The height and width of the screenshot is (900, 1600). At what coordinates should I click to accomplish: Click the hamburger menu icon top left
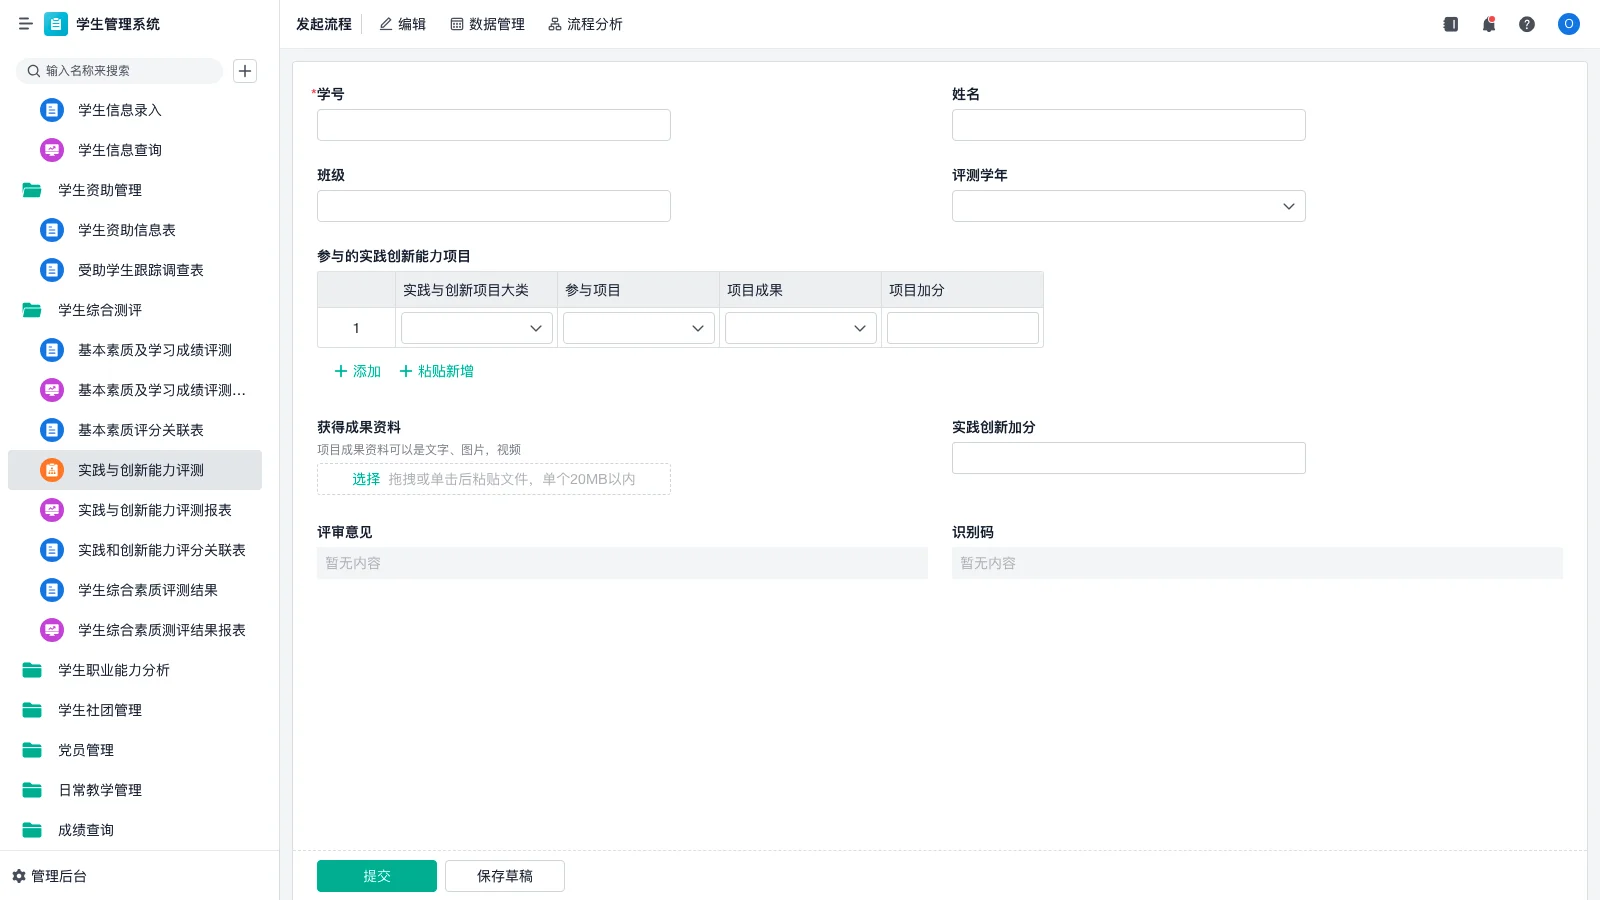(x=26, y=24)
